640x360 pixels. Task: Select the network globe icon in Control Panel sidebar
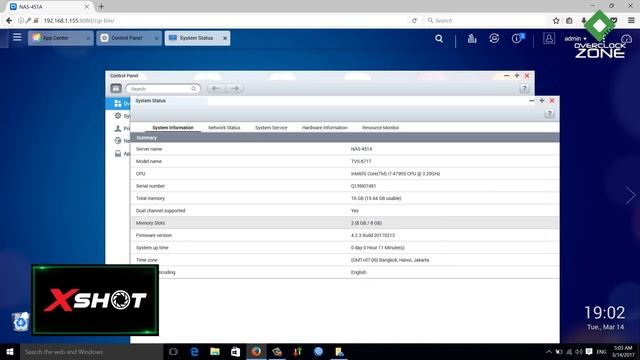tap(118, 141)
